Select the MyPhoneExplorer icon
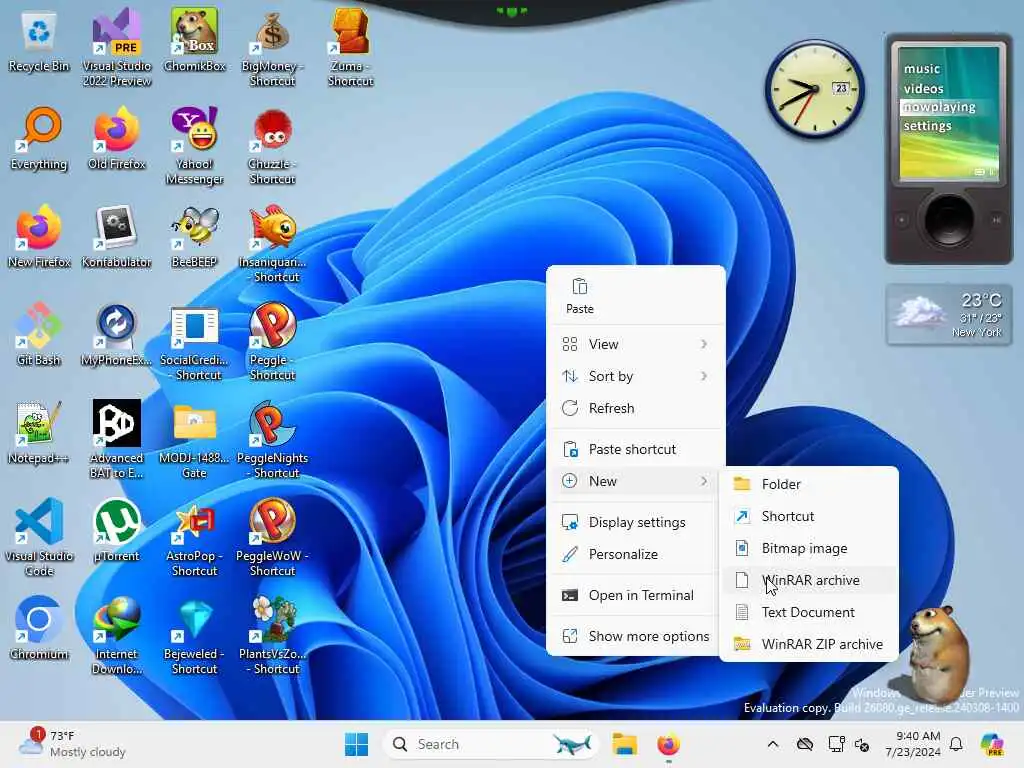Viewport: 1024px width, 768px height. tap(117, 334)
